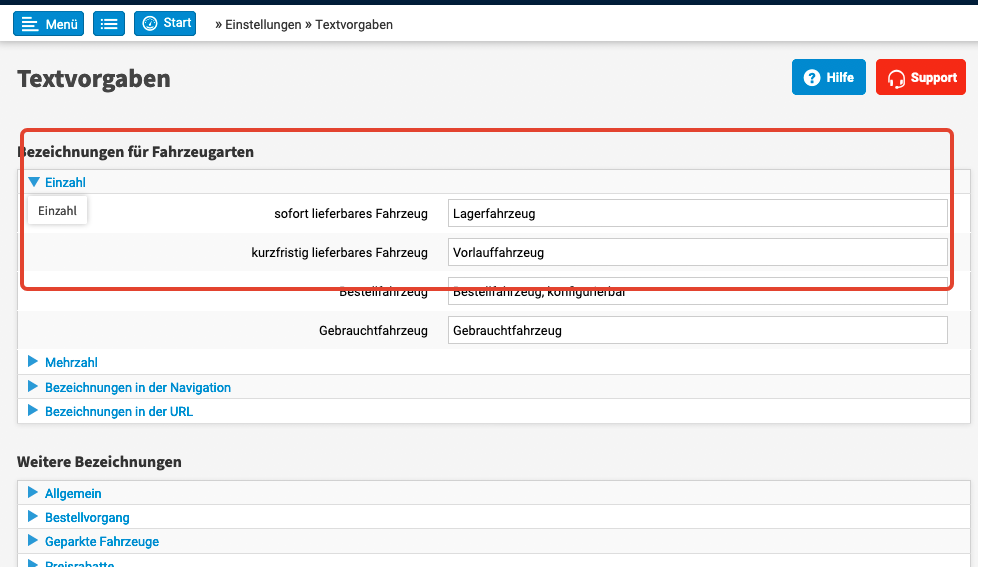Click the Einzahl section label link
Image resolution: width=981 pixels, height=567 pixels.
click(x=65, y=183)
